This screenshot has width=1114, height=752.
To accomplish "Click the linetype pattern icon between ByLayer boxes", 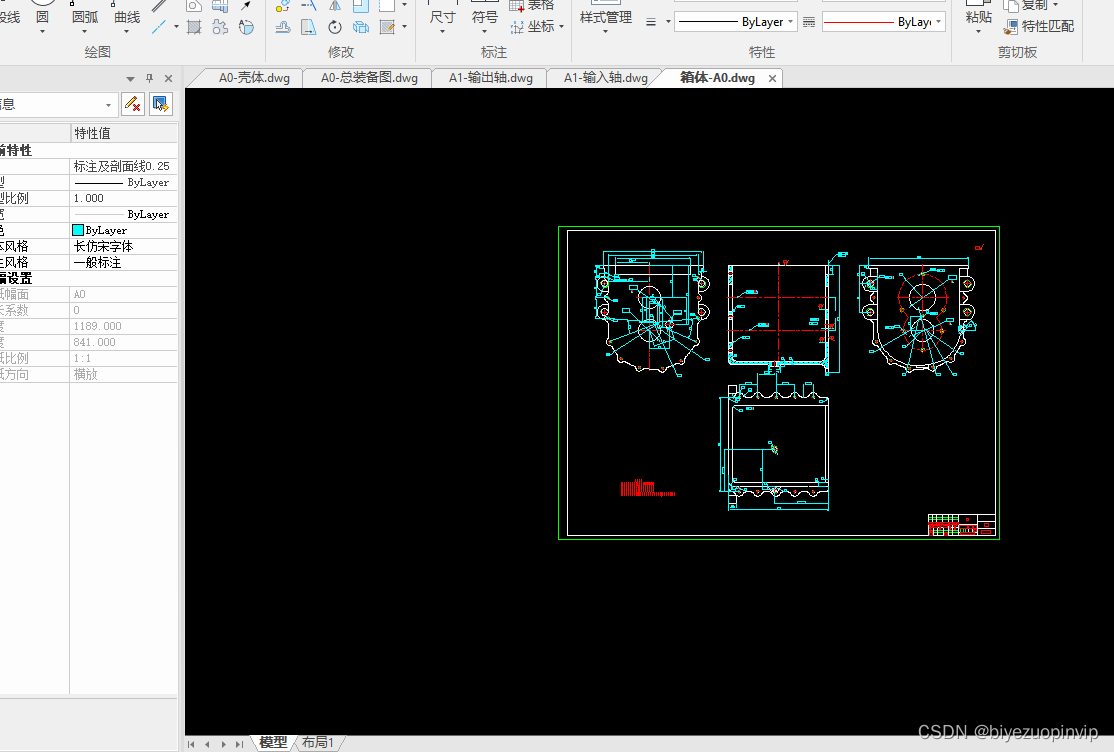I will (809, 22).
